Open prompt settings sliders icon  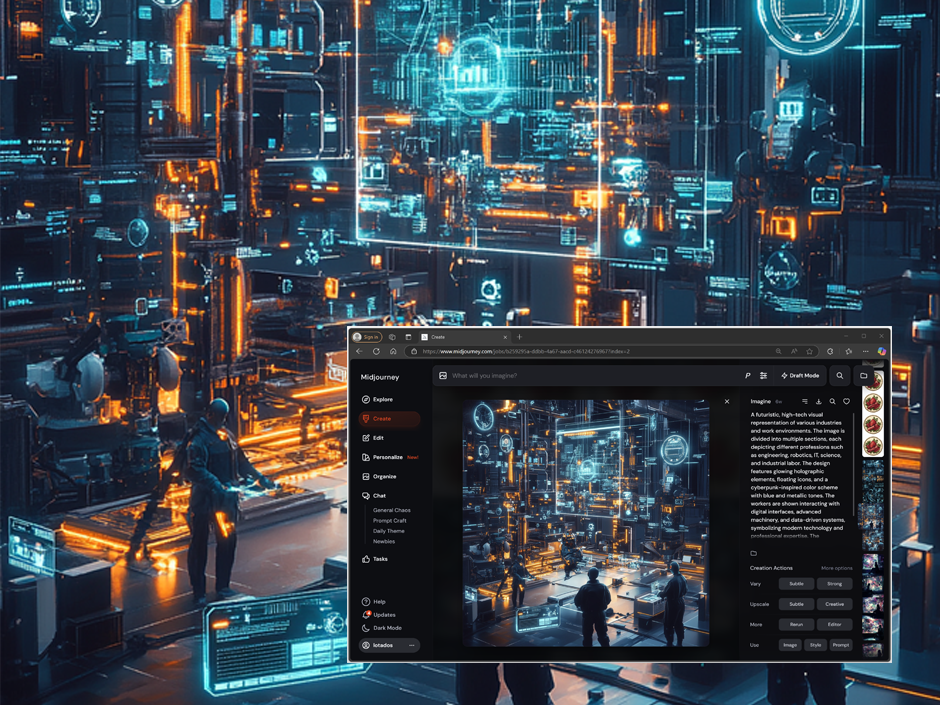pyautogui.click(x=763, y=376)
